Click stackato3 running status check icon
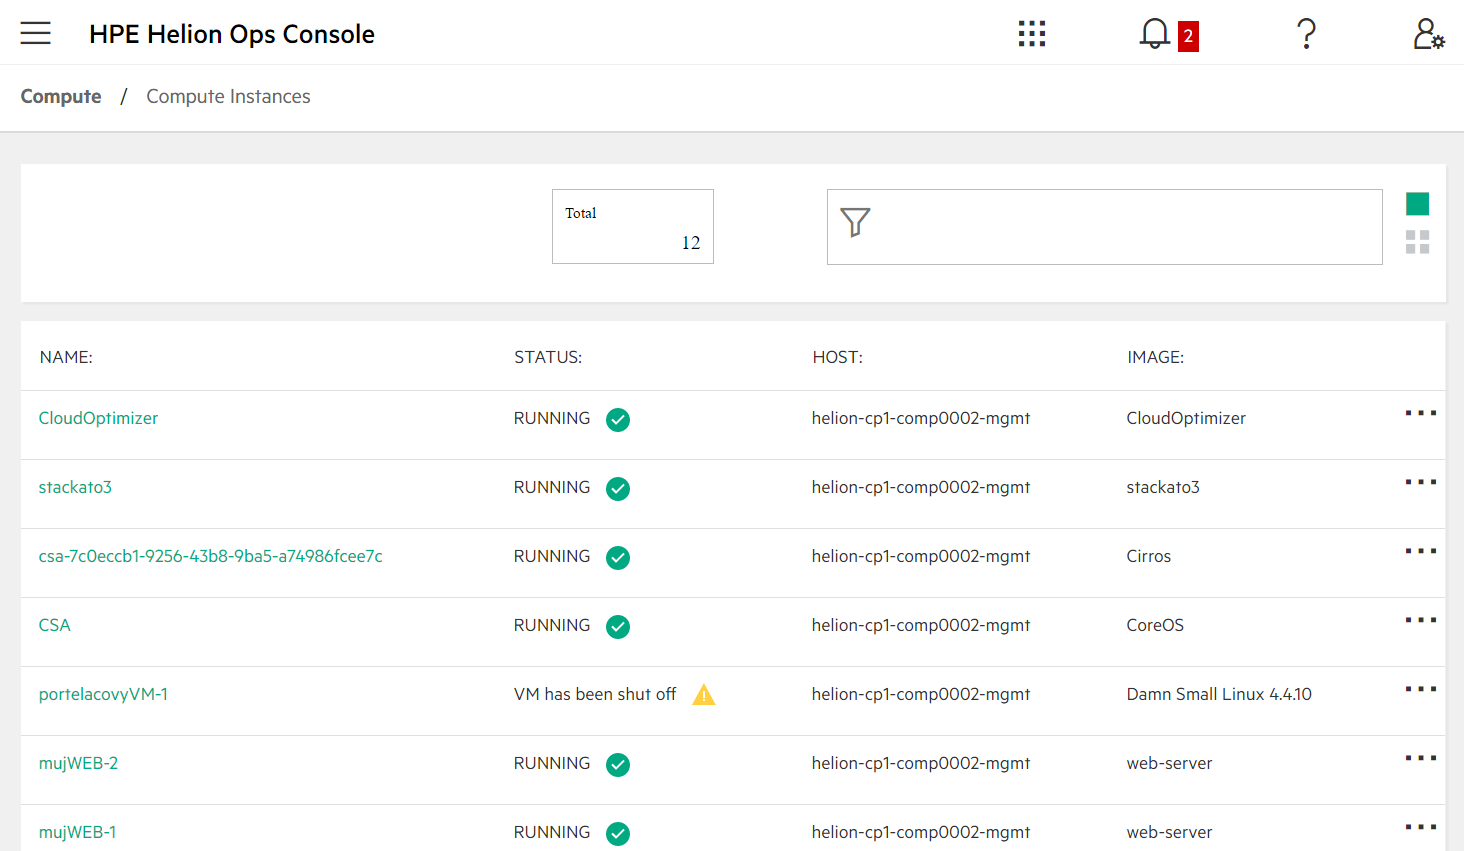The height and width of the screenshot is (851, 1464). (x=618, y=489)
